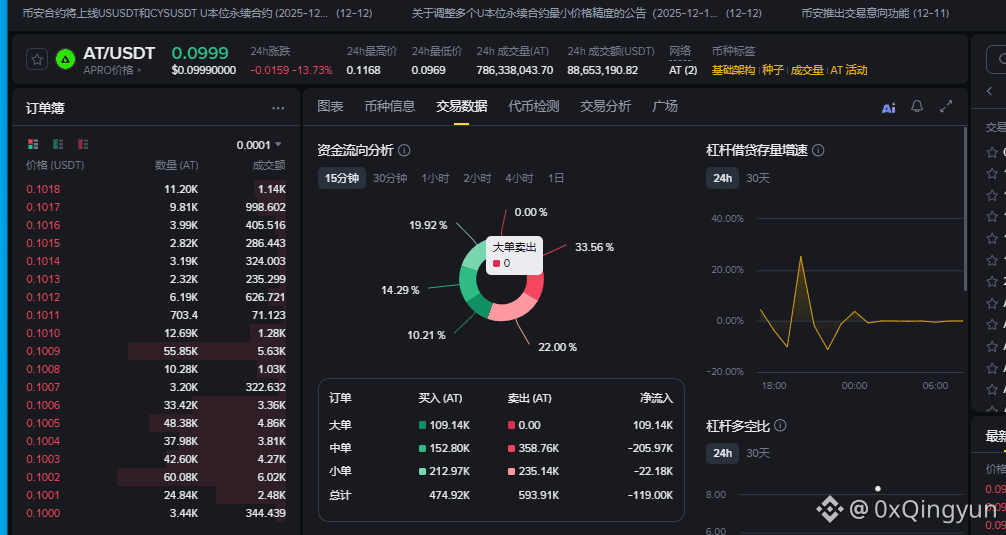Click the current price 0.0999
1006x535 pixels.
[x=200, y=53]
